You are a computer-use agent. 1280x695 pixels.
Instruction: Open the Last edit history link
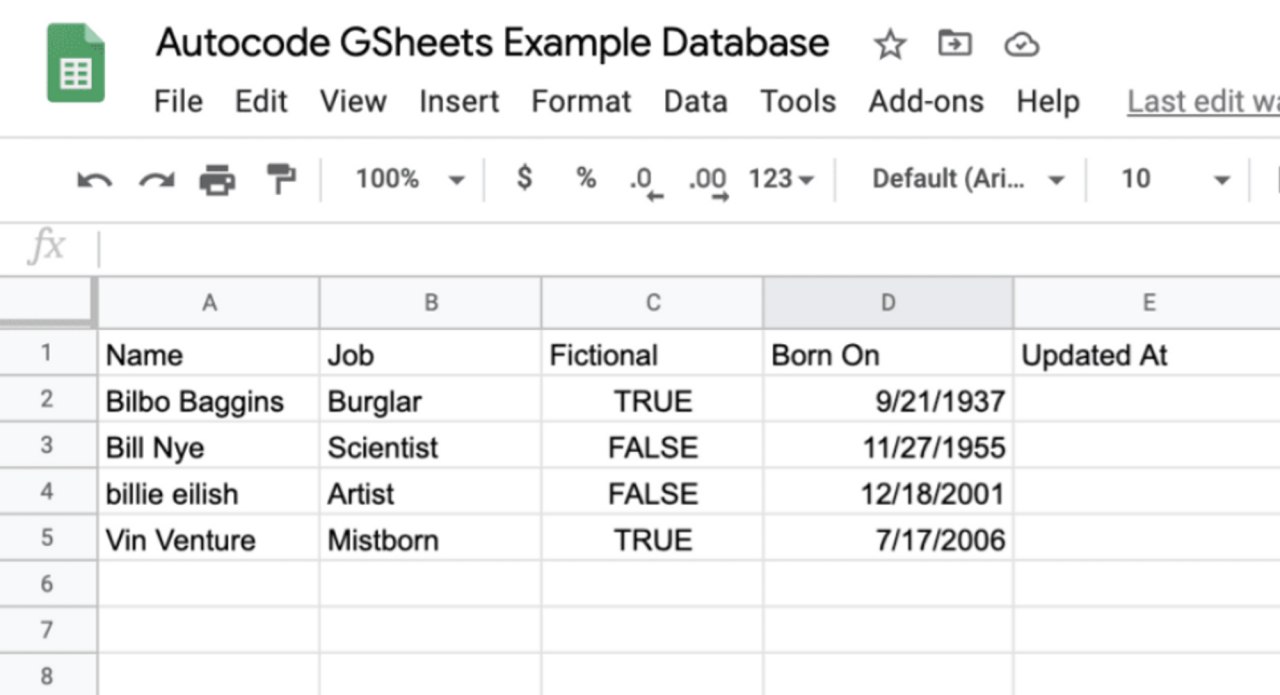click(x=1203, y=101)
